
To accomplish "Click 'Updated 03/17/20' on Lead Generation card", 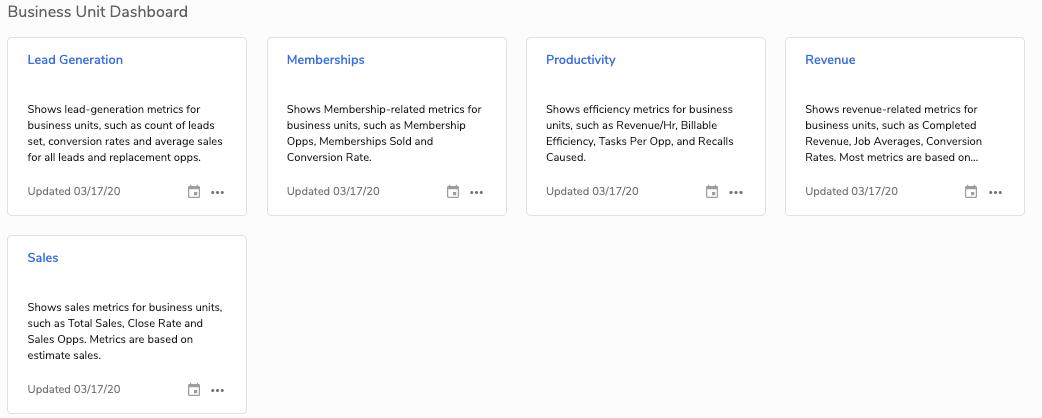I will [74, 191].
